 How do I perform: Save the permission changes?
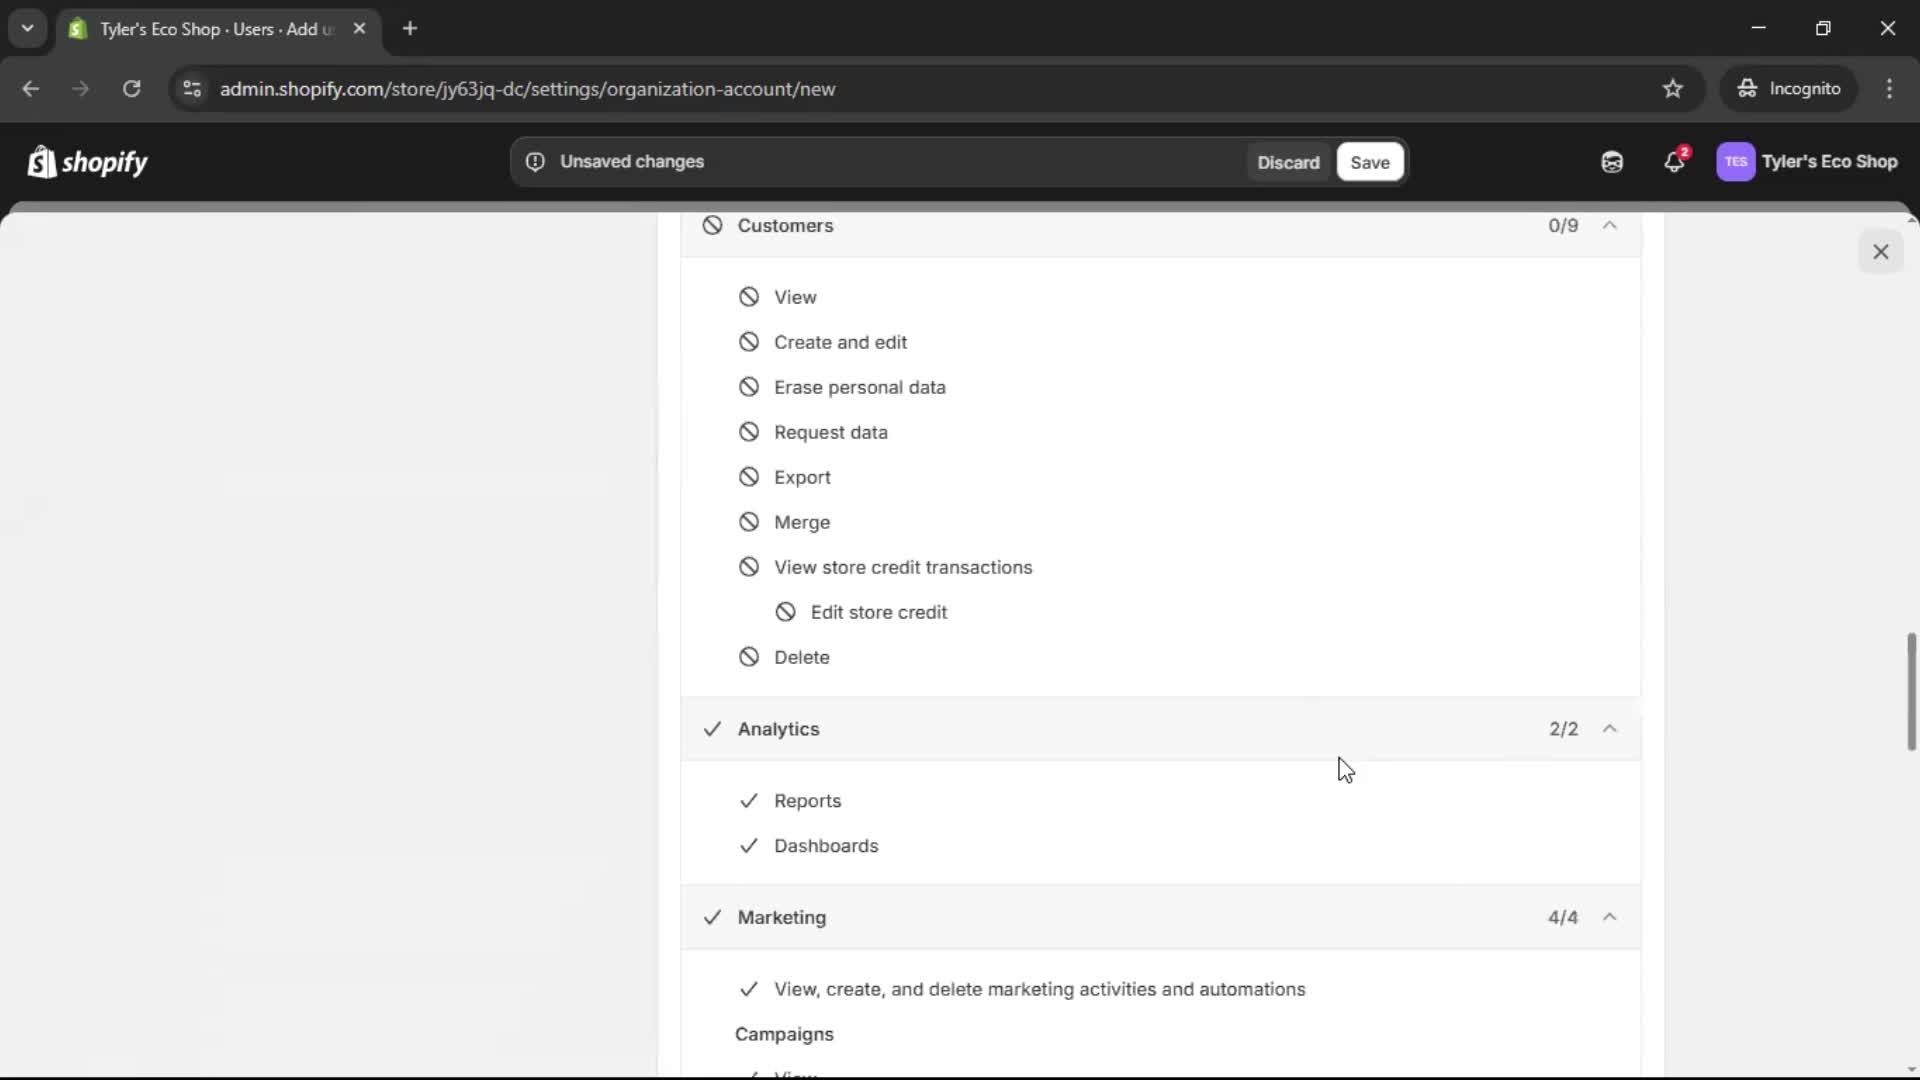point(1369,161)
